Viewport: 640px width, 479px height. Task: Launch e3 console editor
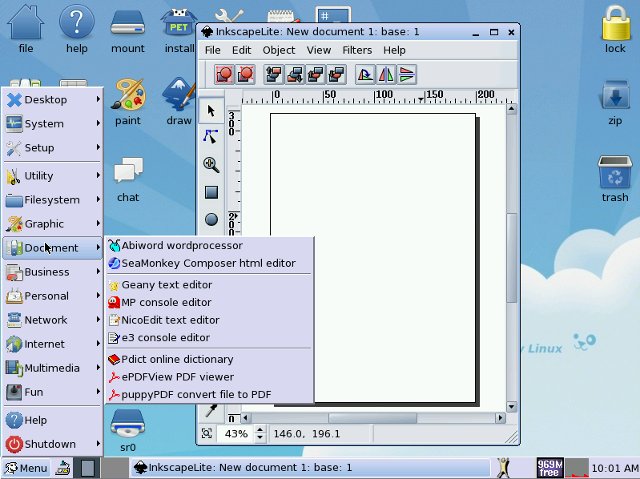(x=209, y=337)
